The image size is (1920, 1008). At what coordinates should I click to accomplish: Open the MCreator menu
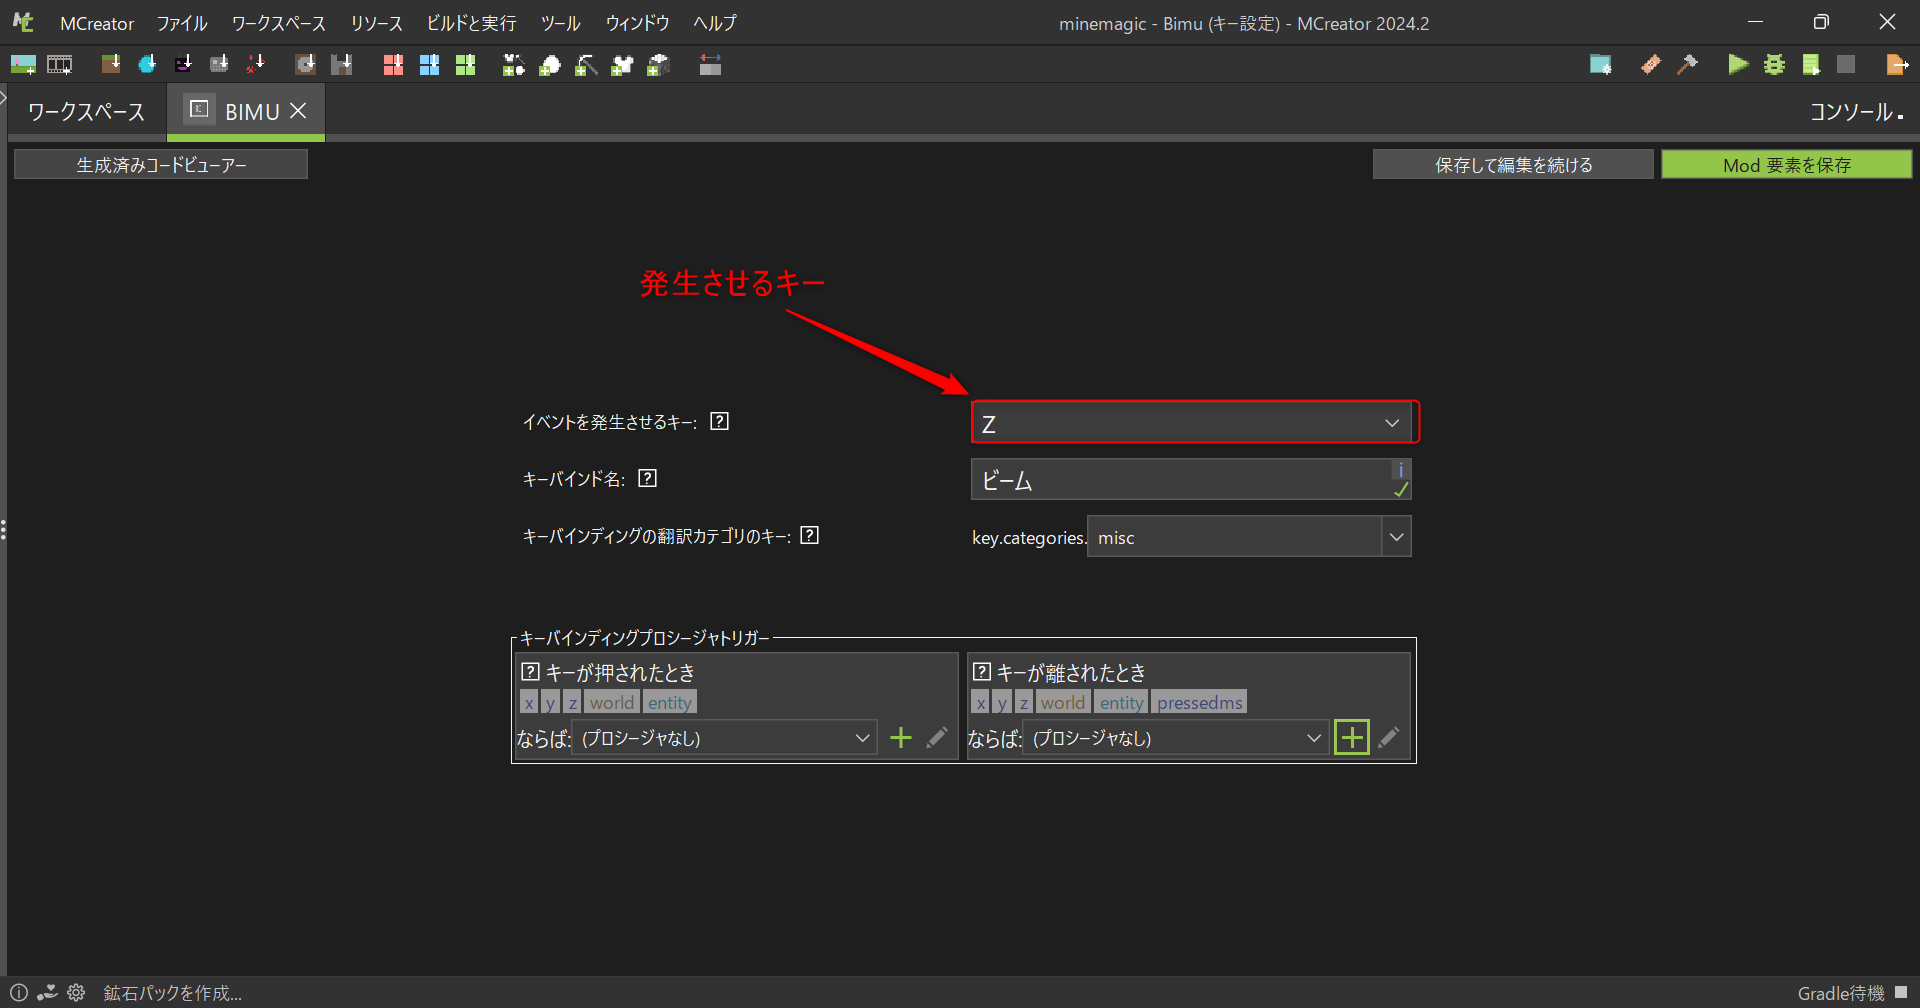[97, 23]
